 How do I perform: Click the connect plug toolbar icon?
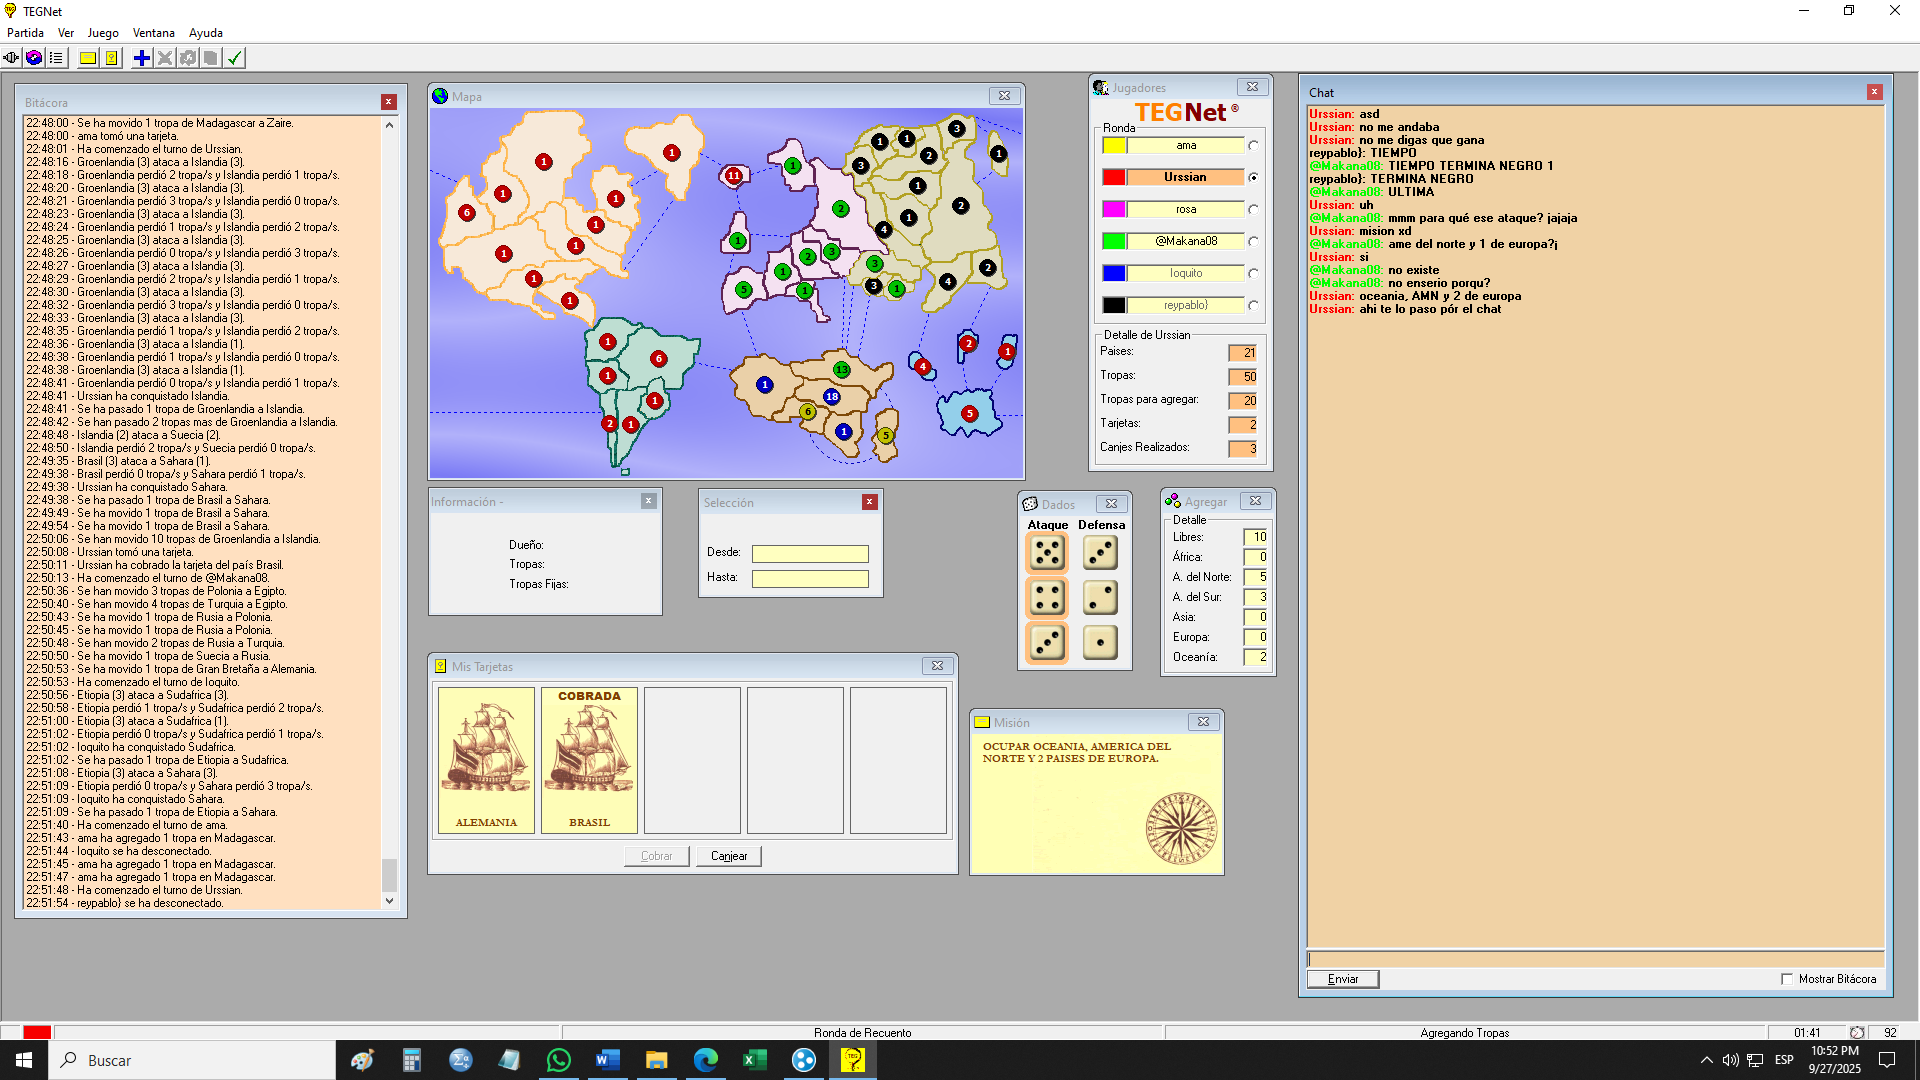click(11, 58)
